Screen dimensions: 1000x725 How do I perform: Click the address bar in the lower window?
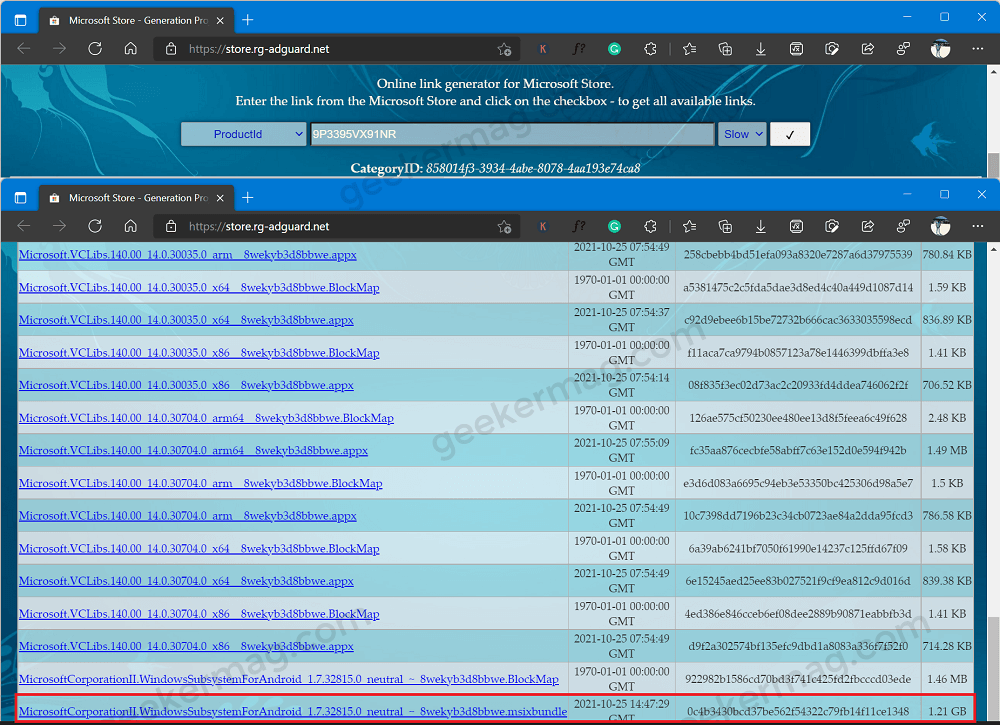[x=337, y=226]
